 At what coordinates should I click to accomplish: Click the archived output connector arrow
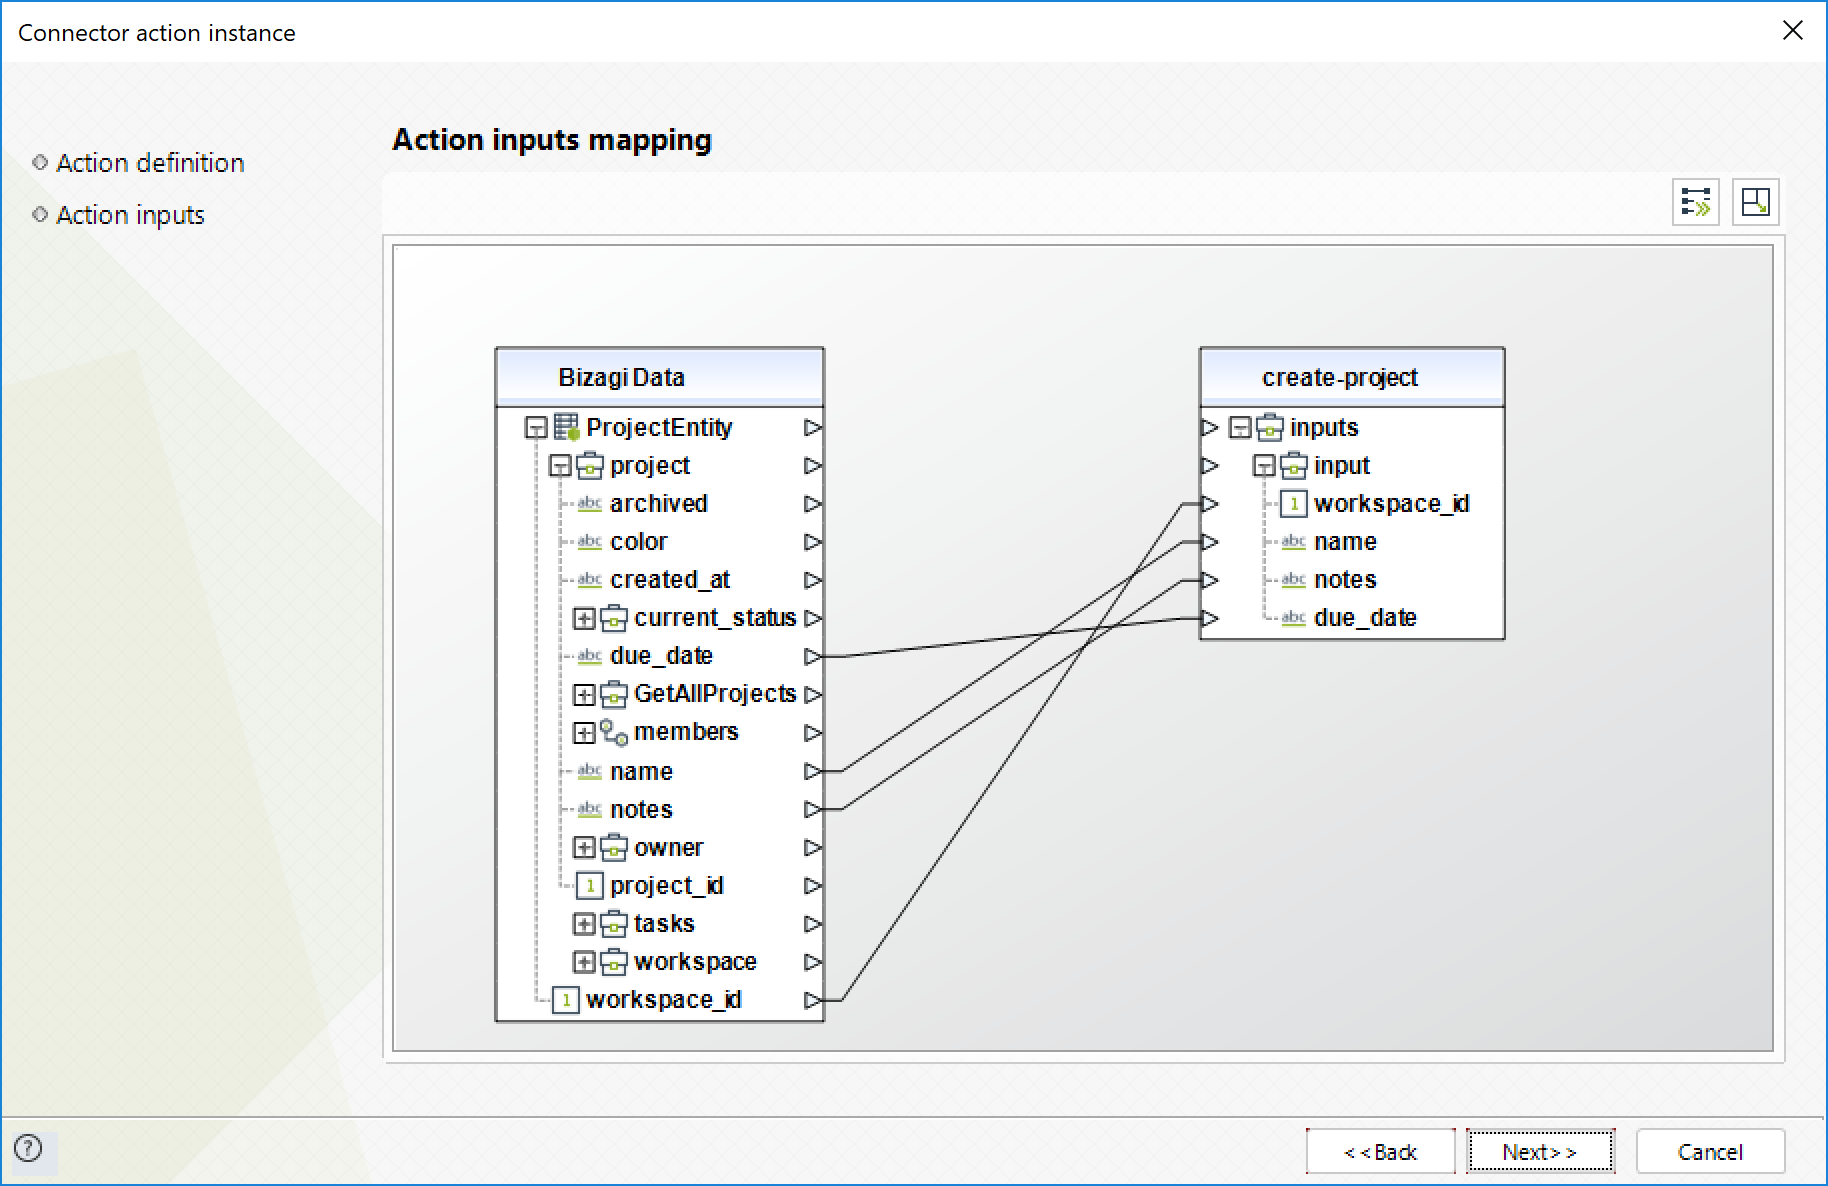pyautogui.click(x=813, y=504)
